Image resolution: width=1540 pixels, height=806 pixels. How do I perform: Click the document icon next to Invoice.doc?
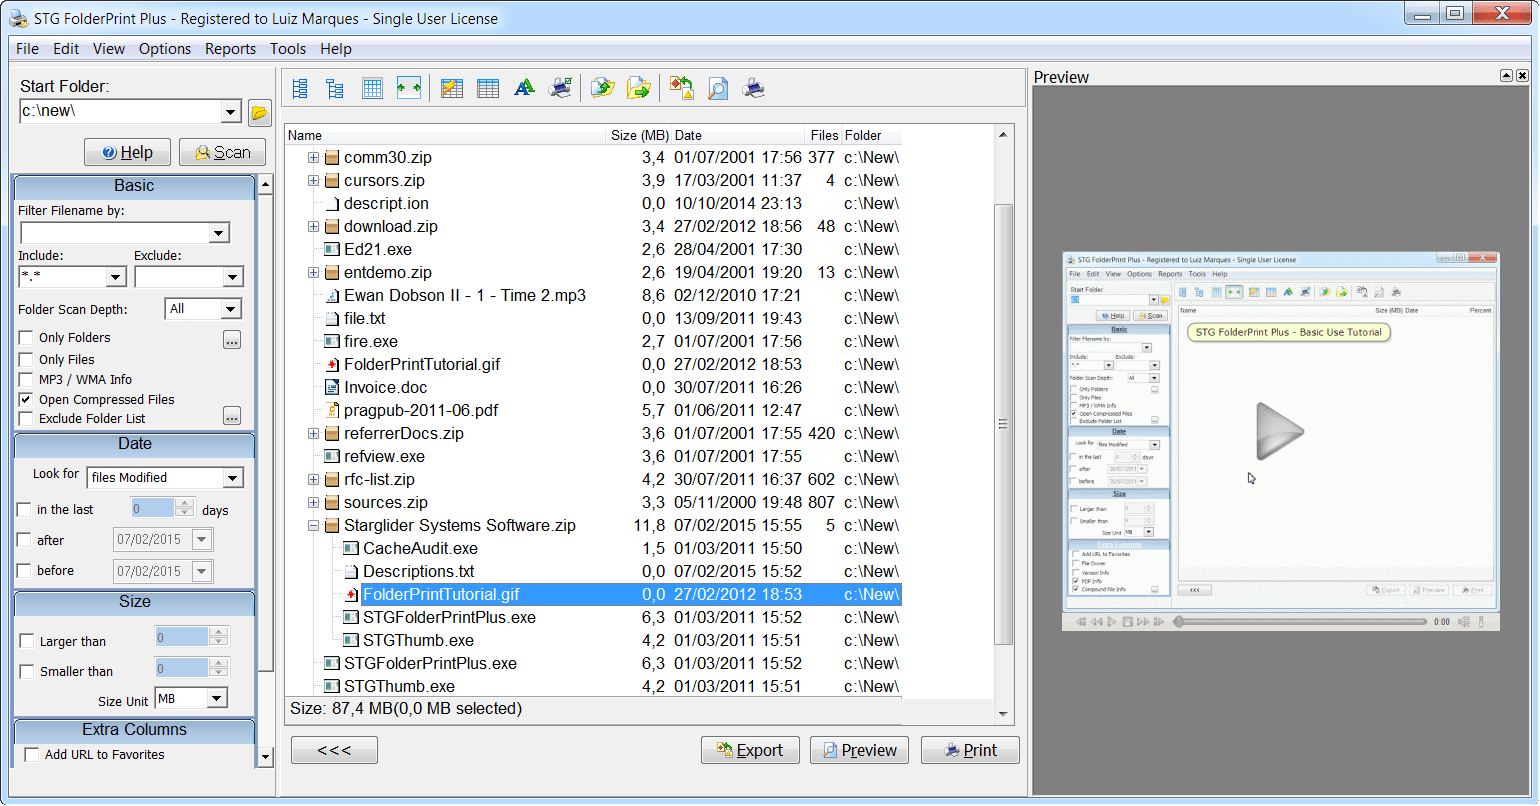coord(333,388)
